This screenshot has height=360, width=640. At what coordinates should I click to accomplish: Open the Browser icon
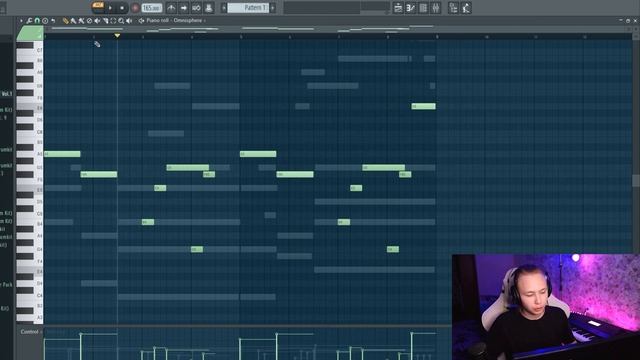pos(453,8)
